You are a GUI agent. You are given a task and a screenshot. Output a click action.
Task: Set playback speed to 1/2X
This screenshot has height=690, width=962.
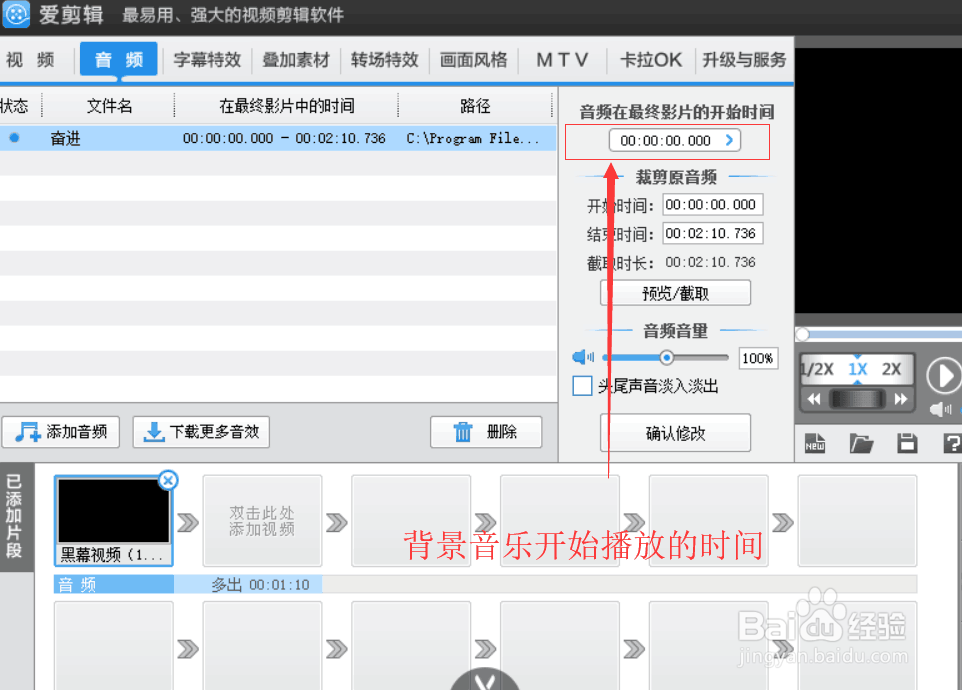[817, 369]
